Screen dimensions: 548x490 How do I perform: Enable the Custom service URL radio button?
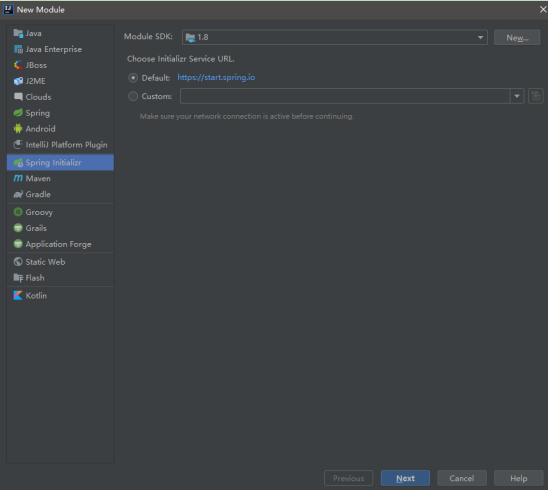(x=133, y=96)
